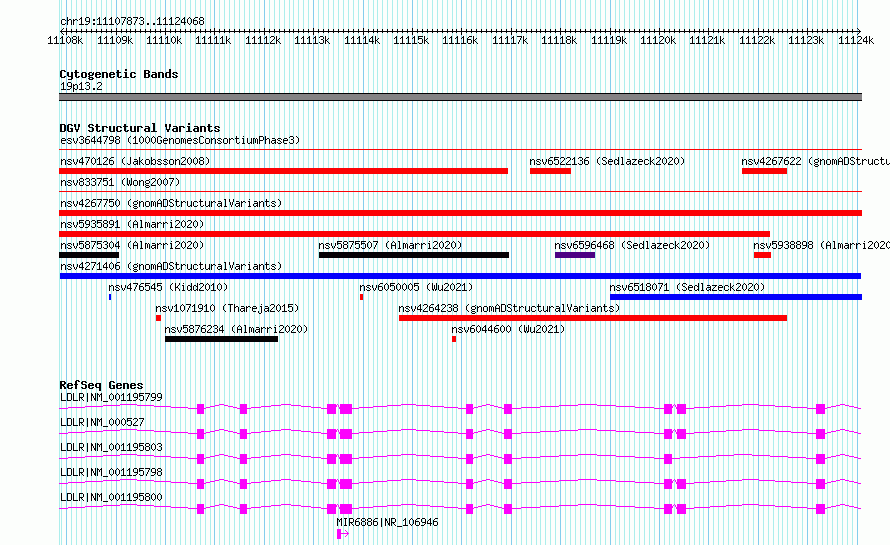890x545 pixels.
Task: Click the nsv833751 (Wong2007) label
Action: click(120, 182)
